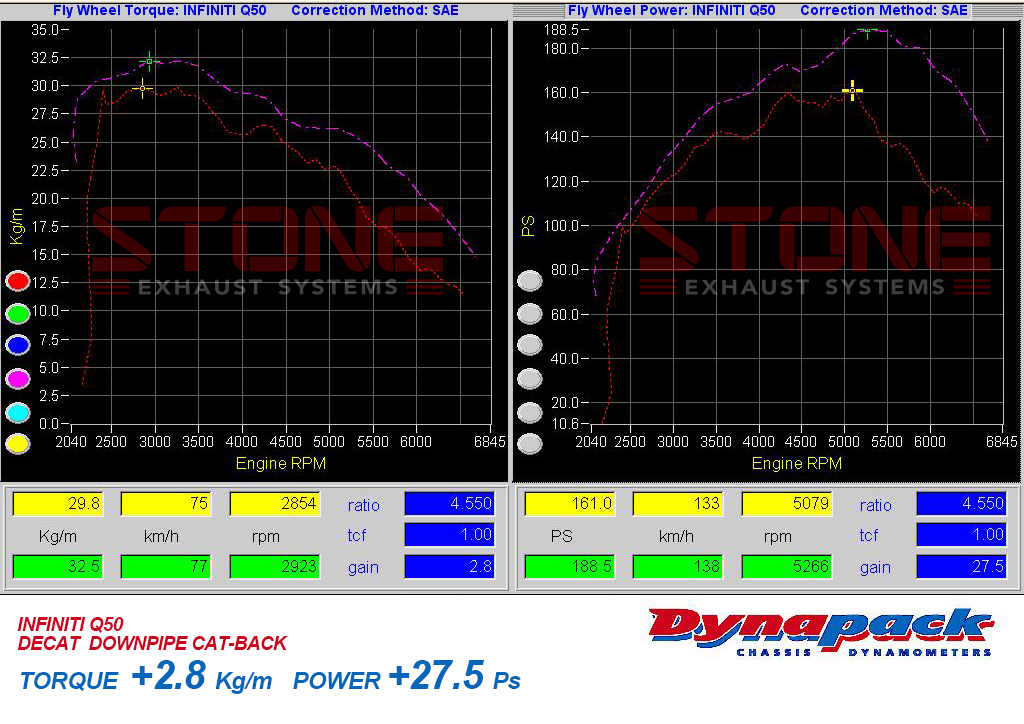Screen dimensions: 1024x724
Task: Click the power panel ratio value 4.550
Action: click(962, 503)
